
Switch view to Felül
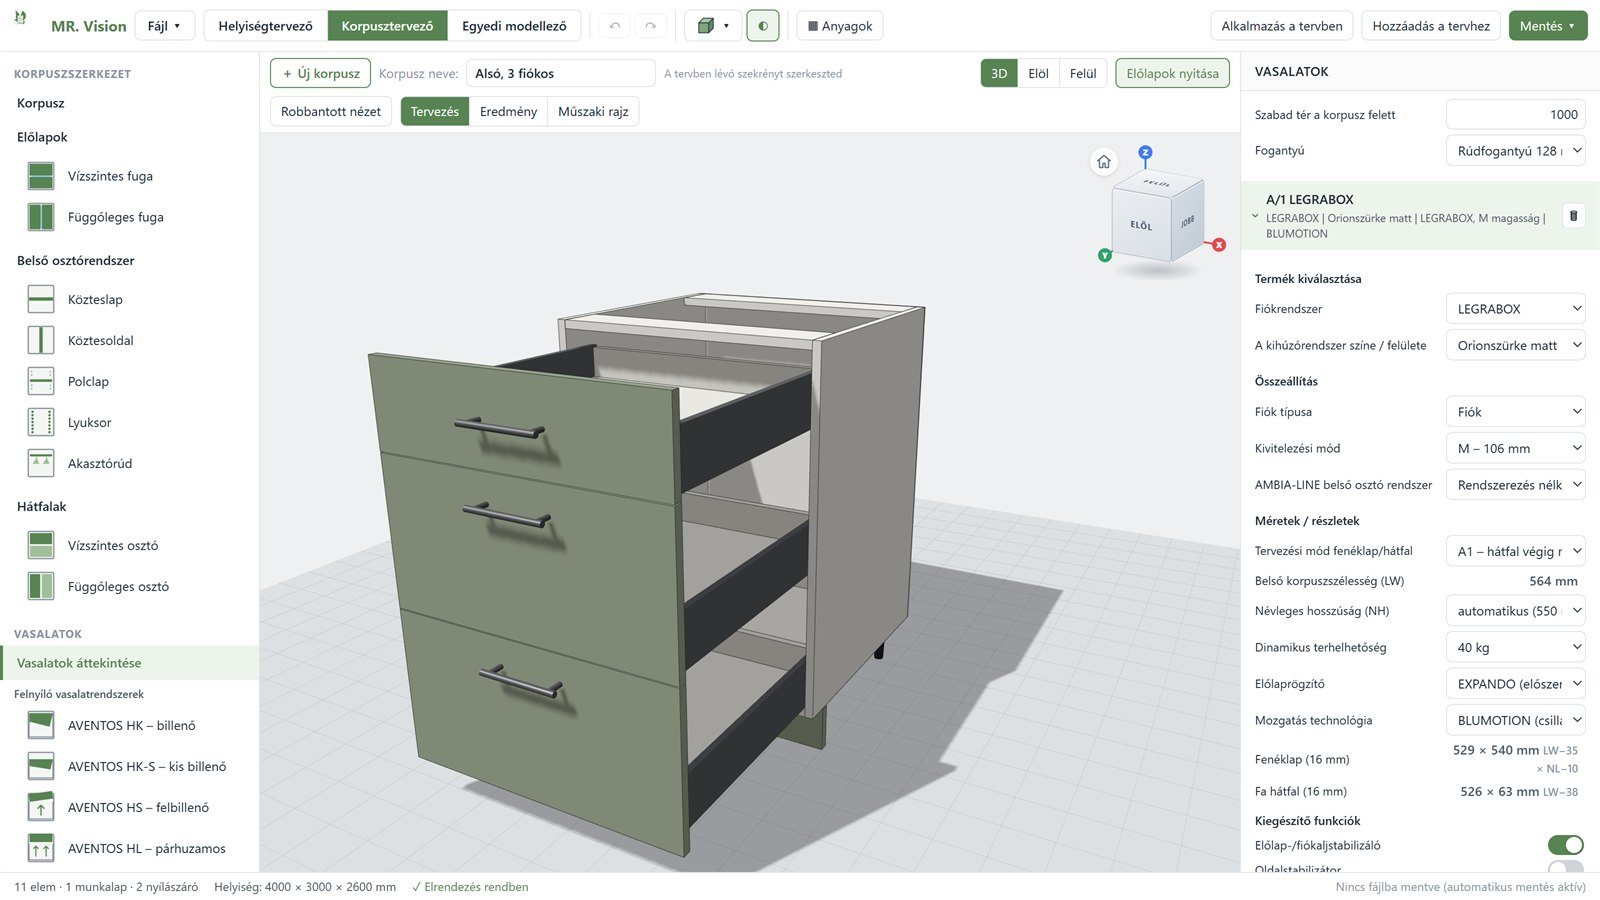tap(1083, 73)
